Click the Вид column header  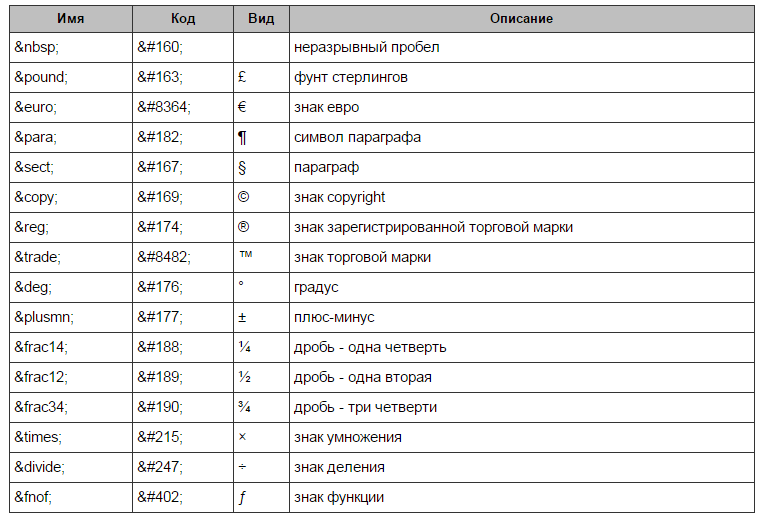(261, 19)
